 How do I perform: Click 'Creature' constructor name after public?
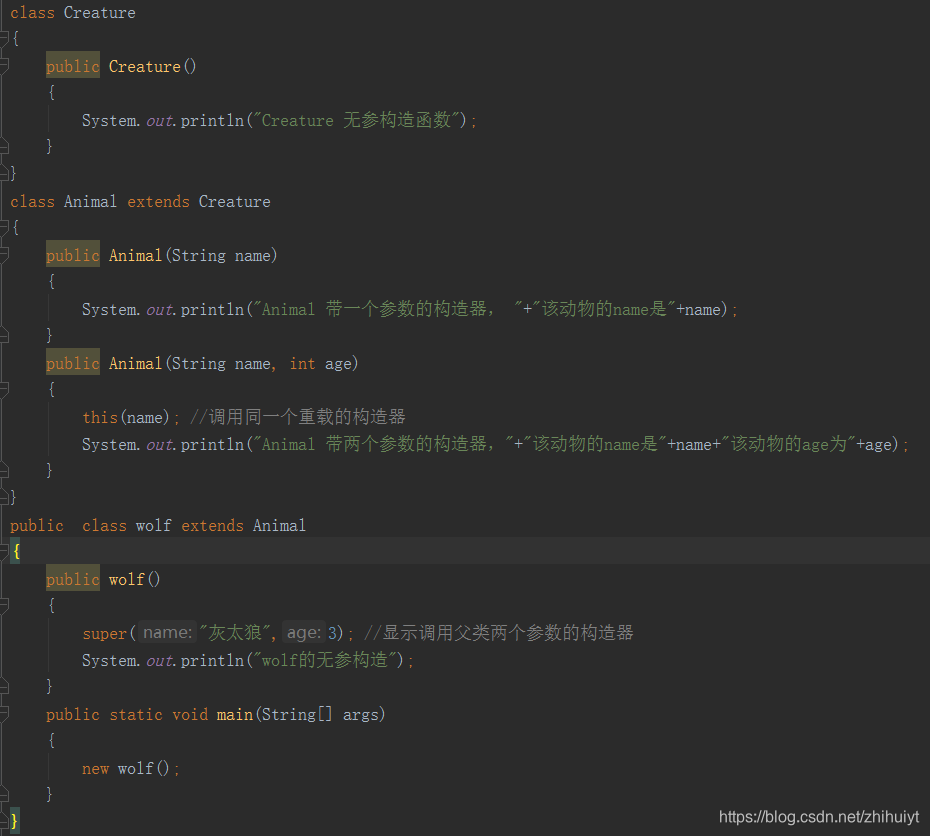(x=145, y=66)
